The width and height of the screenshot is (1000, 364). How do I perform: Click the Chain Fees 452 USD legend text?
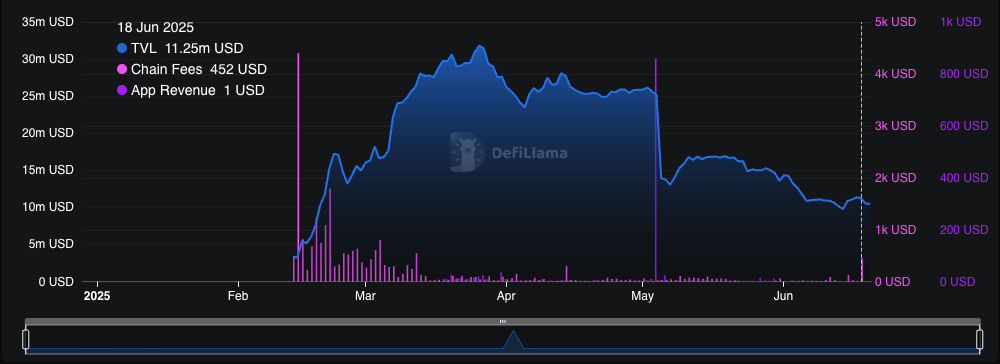click(x=199, y=69)
